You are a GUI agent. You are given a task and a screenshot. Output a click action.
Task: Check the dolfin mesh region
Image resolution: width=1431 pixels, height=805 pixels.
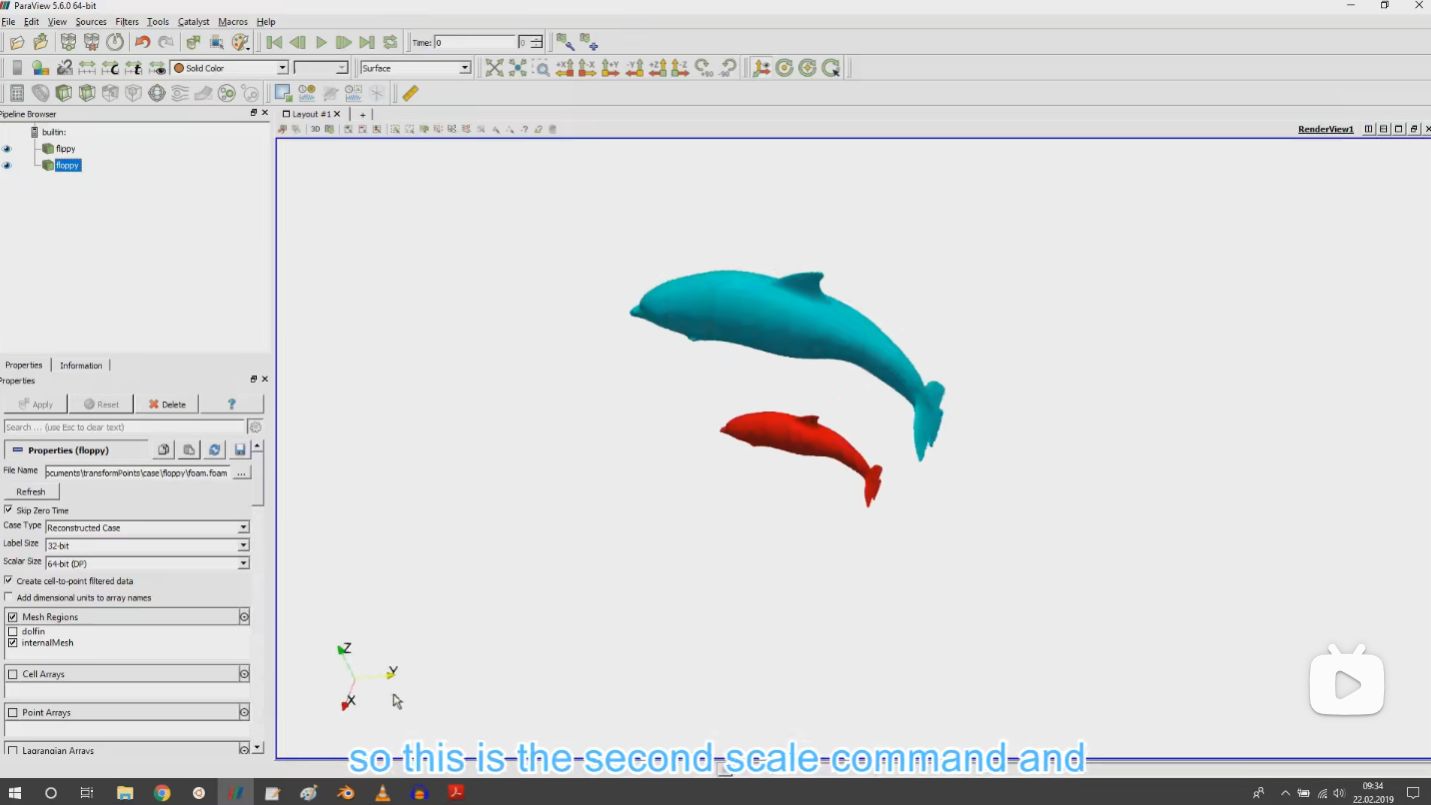[13, 631]
